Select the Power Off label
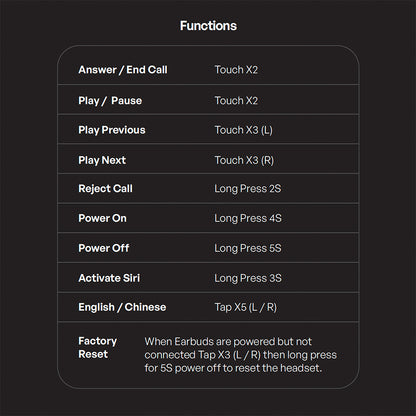416x416 pixels. pyautogui.click(x=104, y=248)
